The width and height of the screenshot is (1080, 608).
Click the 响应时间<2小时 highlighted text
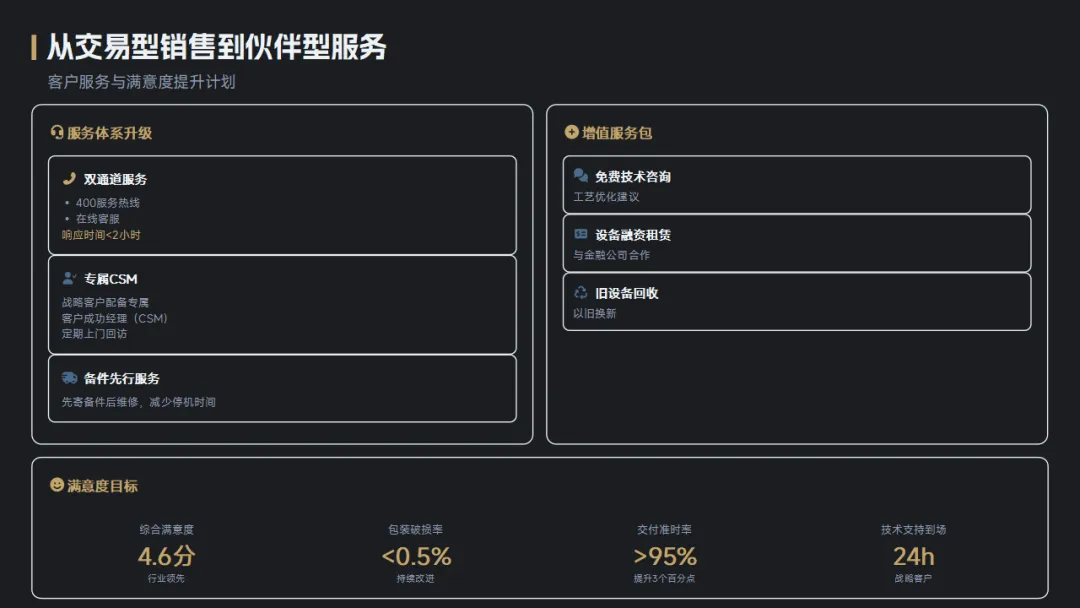[101, 235]
